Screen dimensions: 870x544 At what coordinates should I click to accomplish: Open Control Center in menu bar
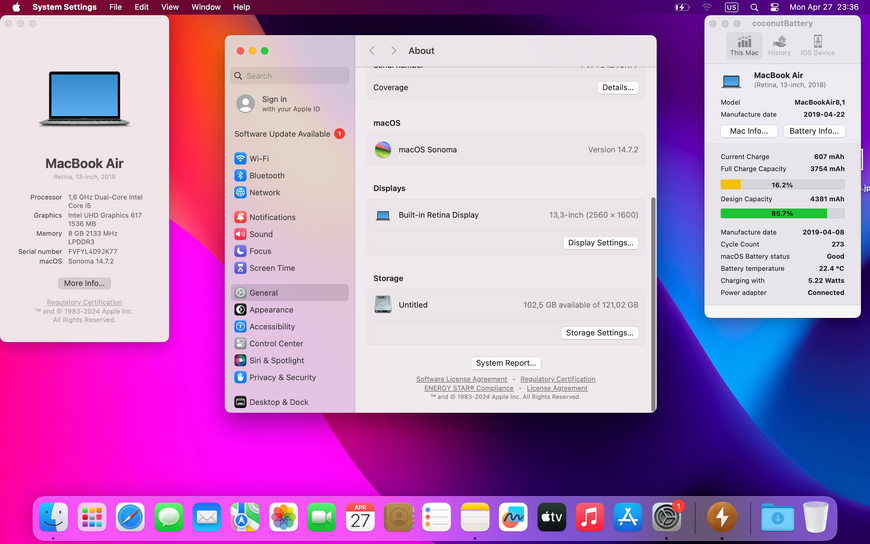tap(775, 7)
